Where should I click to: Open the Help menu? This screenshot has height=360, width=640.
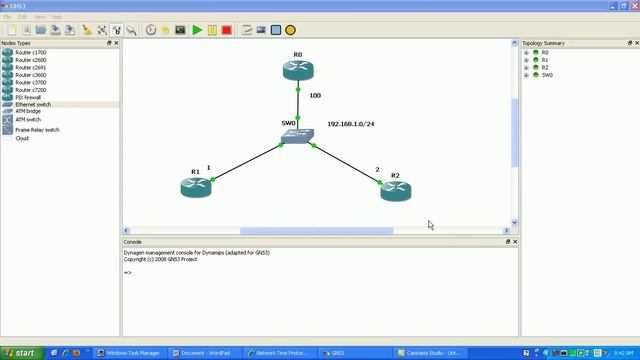(x=57, y=17)
